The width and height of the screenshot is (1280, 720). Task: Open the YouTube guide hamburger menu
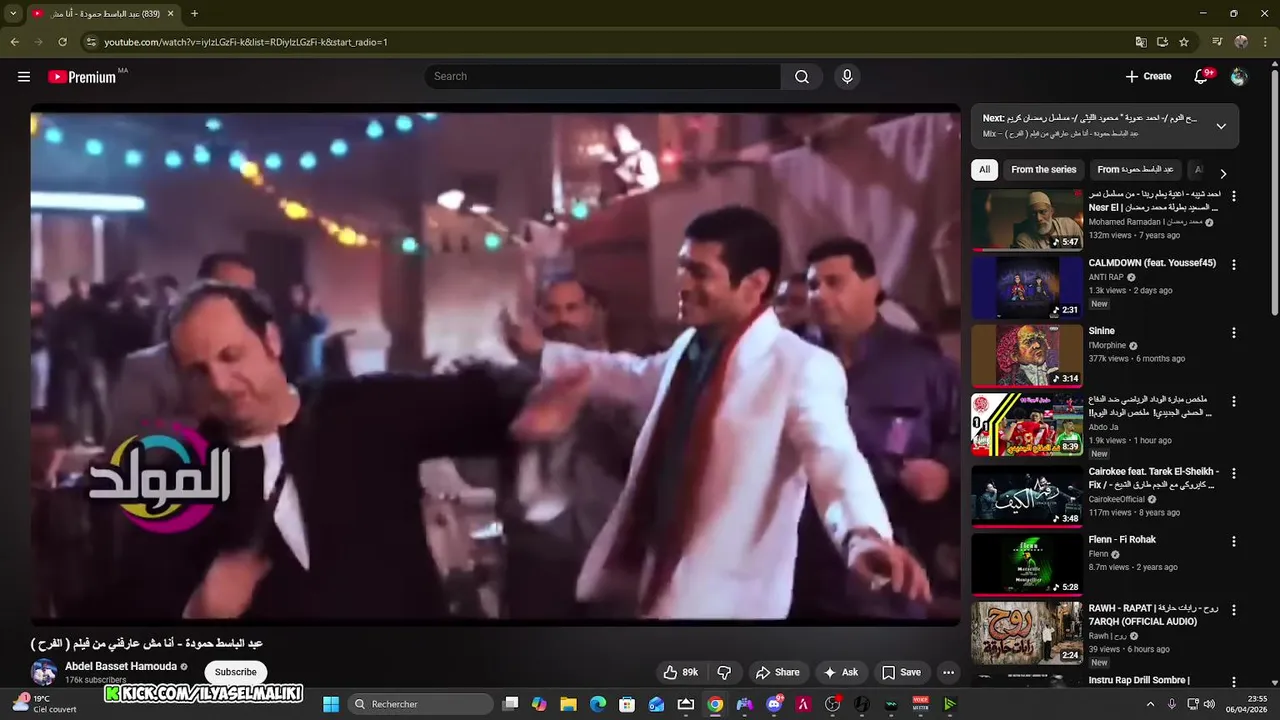coord(24,77)
